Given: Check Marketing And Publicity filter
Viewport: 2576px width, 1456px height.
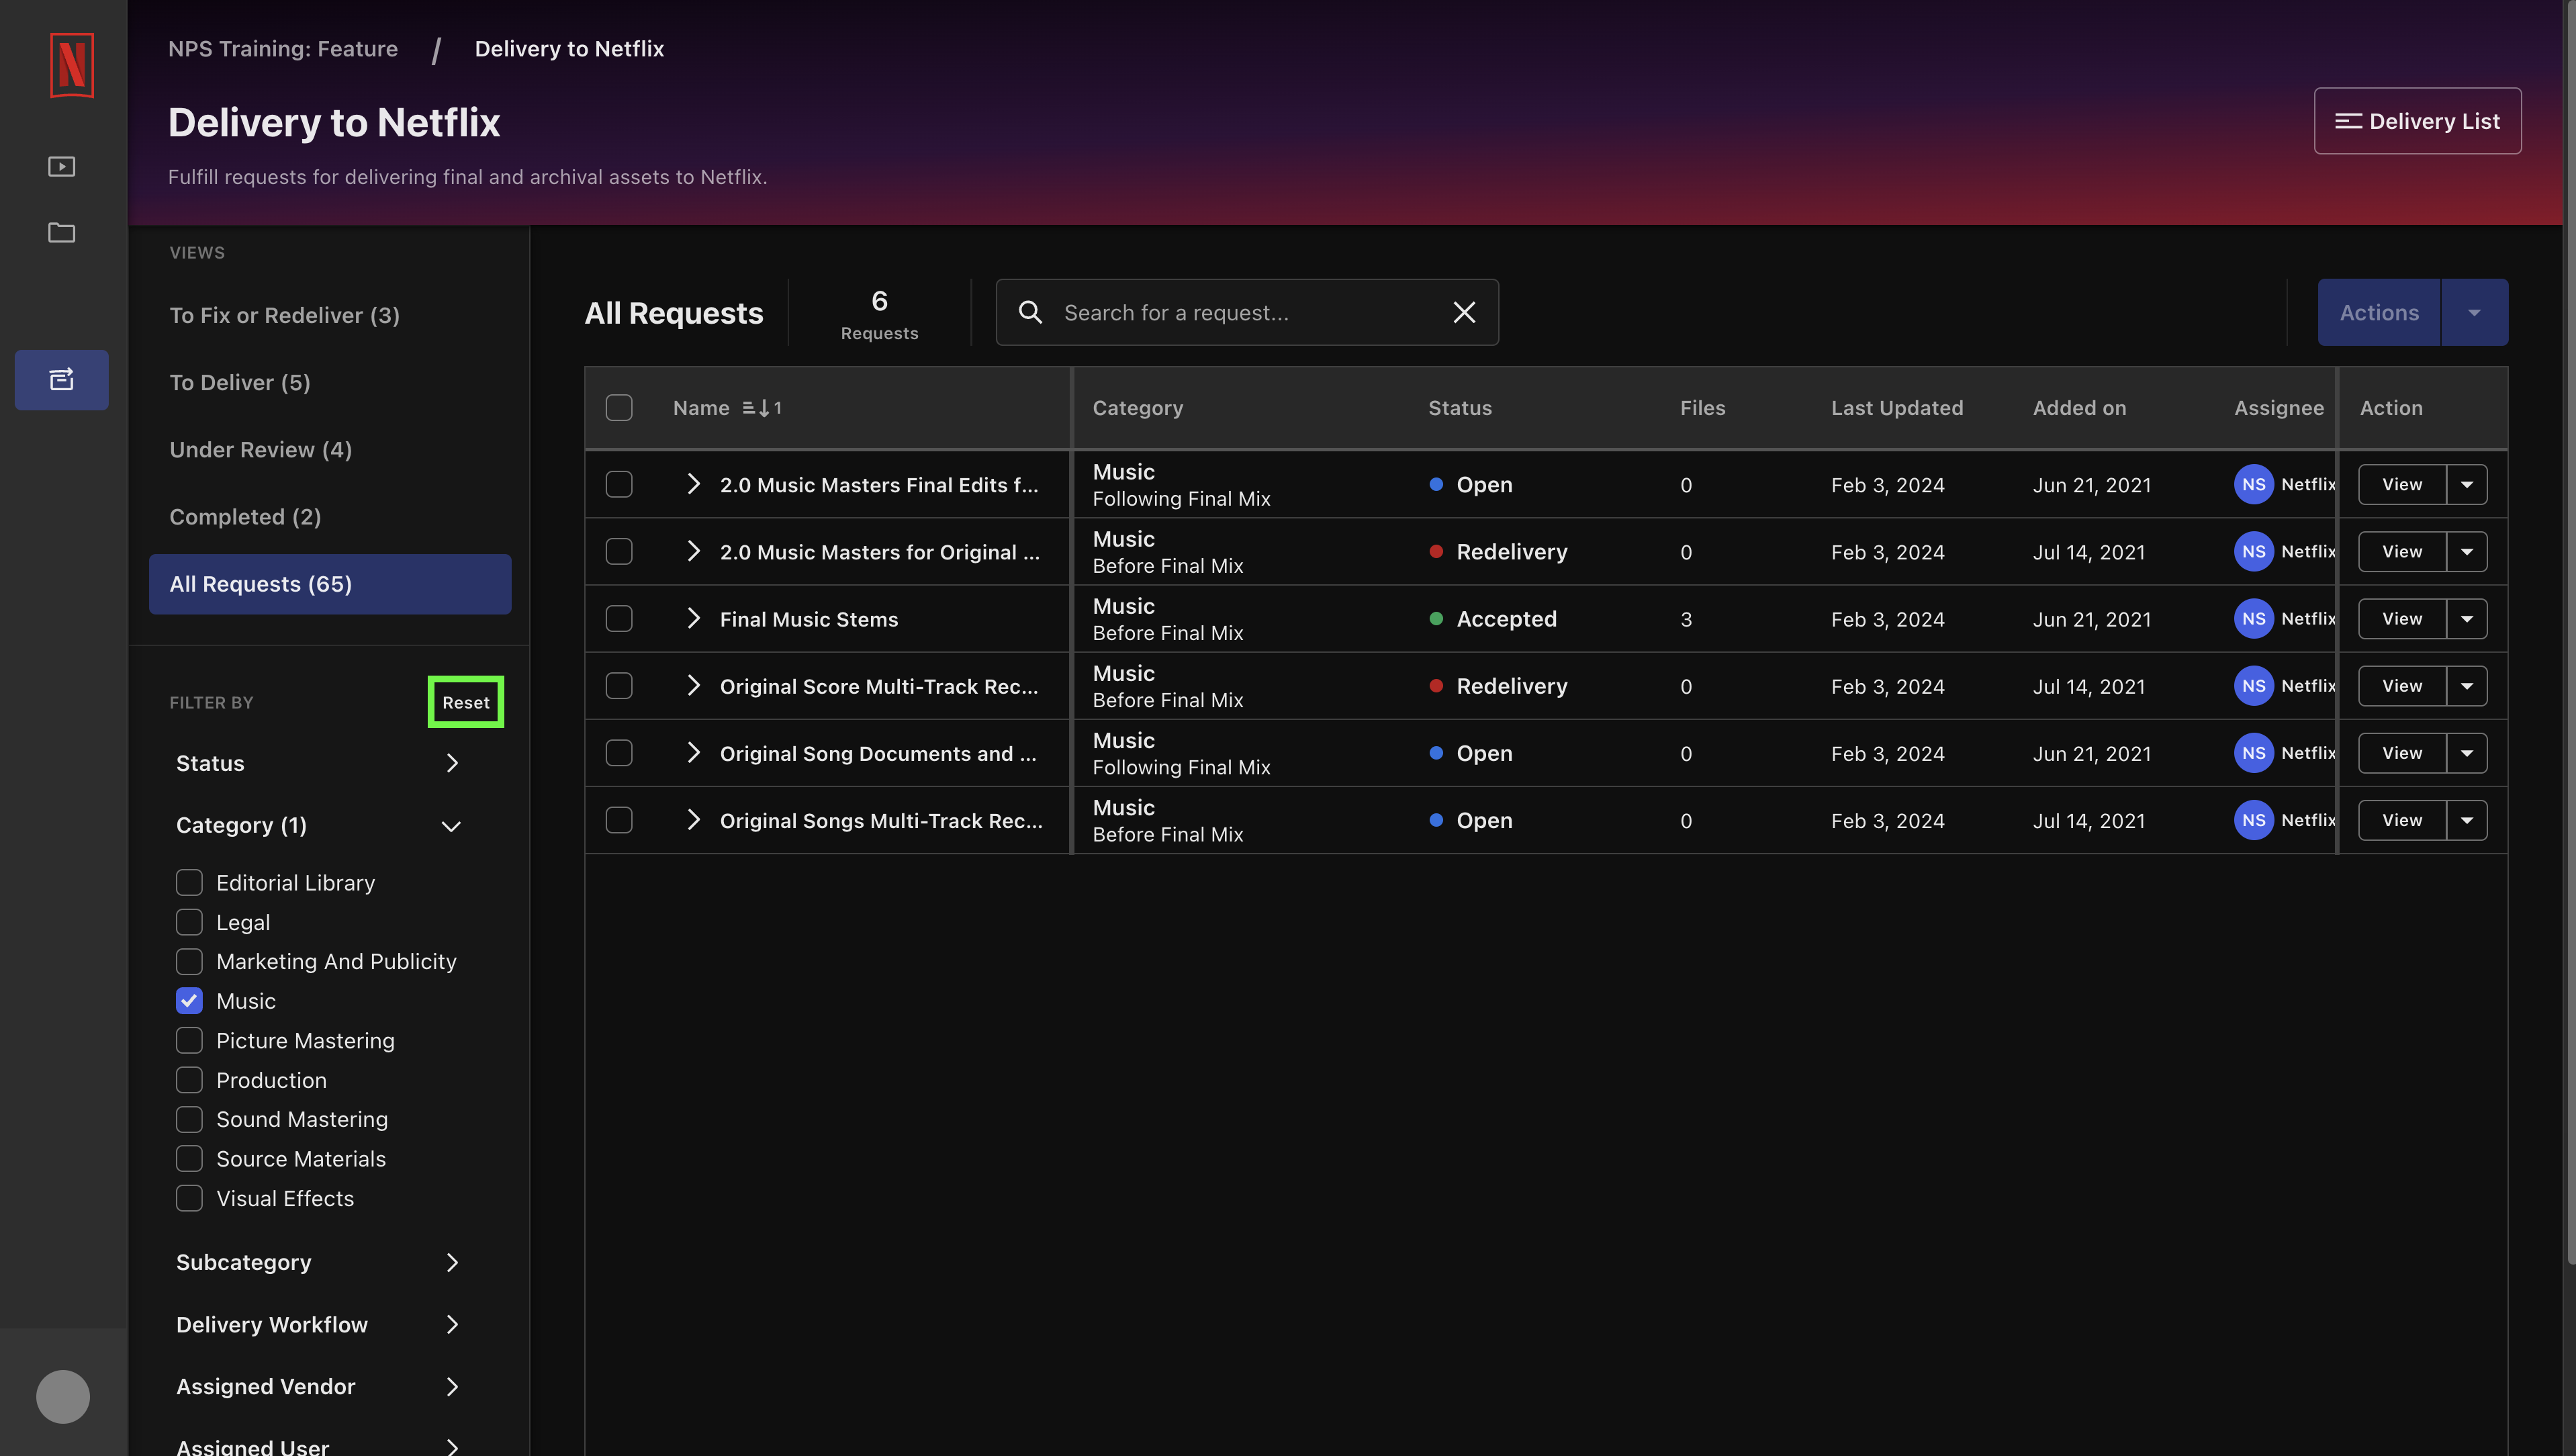Looking at the screenshot, I should (189, 962).
